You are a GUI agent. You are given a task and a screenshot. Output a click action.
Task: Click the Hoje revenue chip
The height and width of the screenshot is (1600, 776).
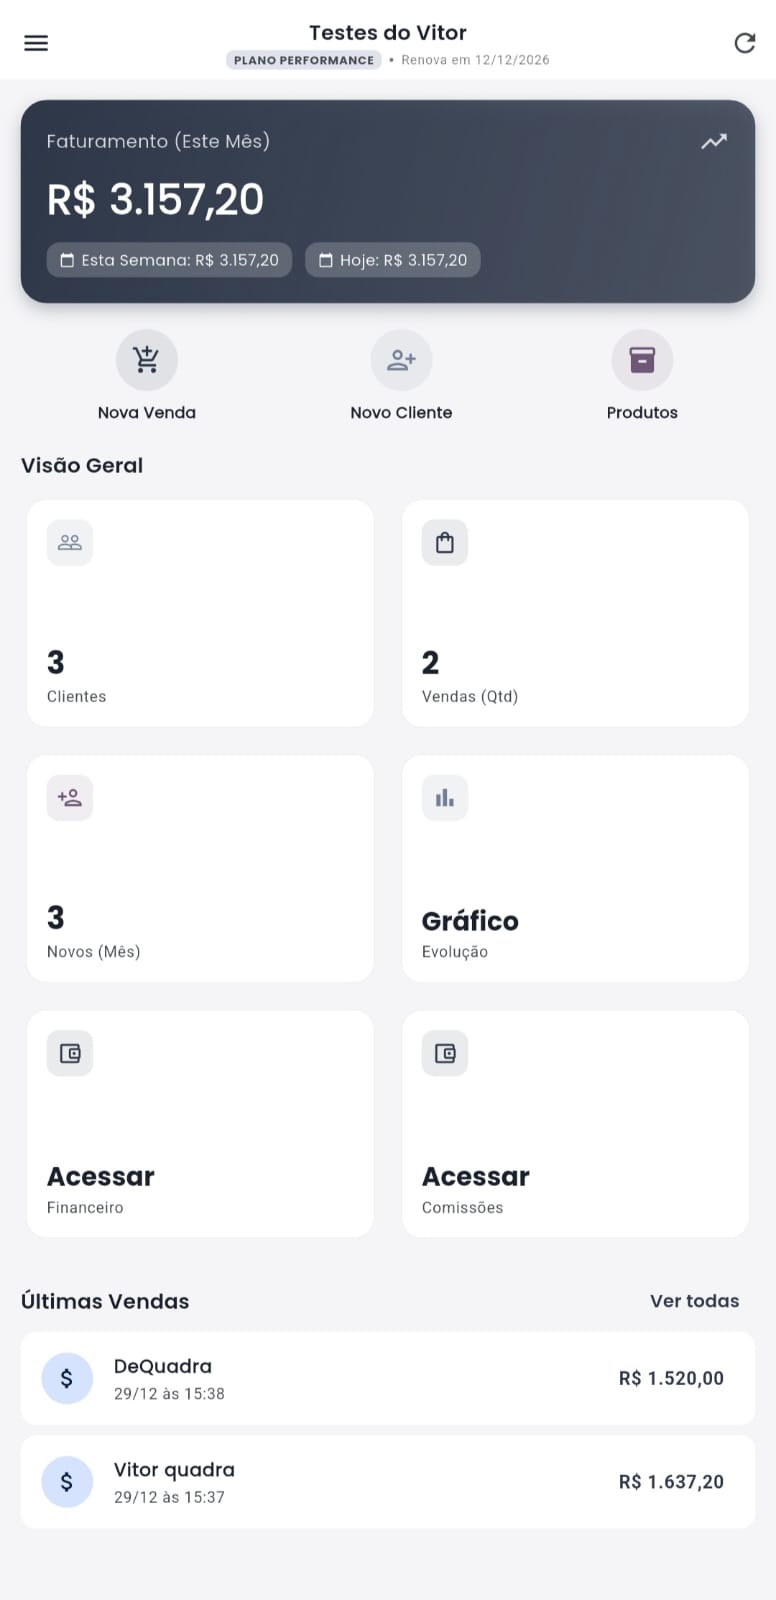pyautogui.click(x=393, y=260)
